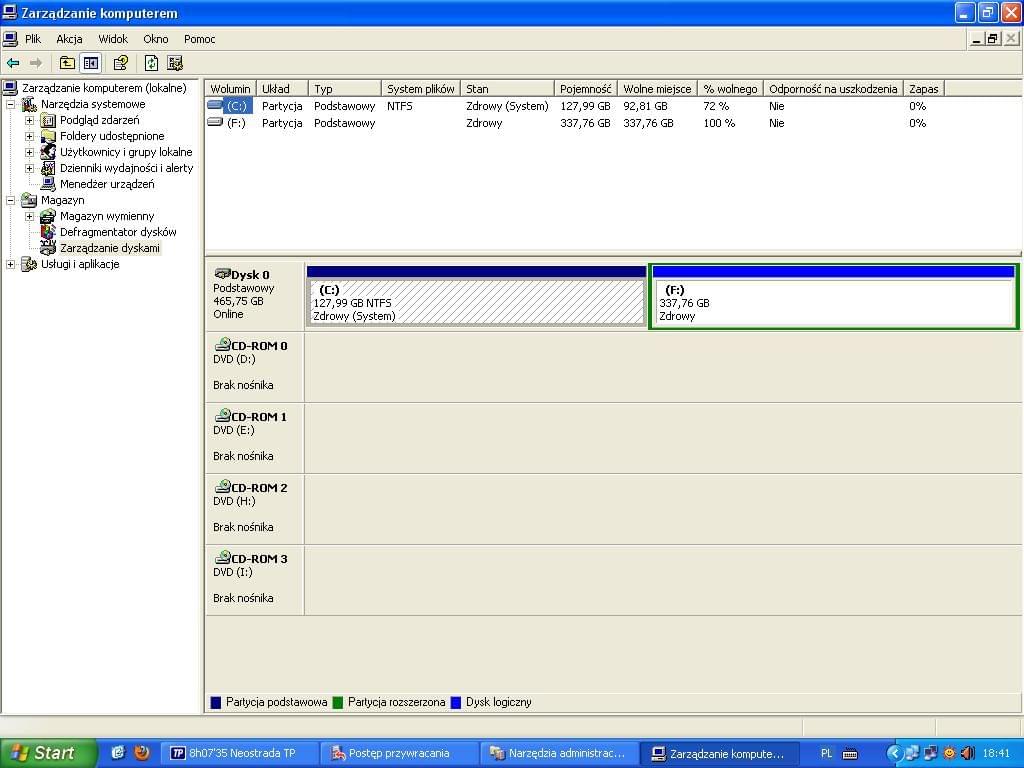1024x768 pixels.
Task: Collapse the Magazyn tree node
Action: point(10,200)
